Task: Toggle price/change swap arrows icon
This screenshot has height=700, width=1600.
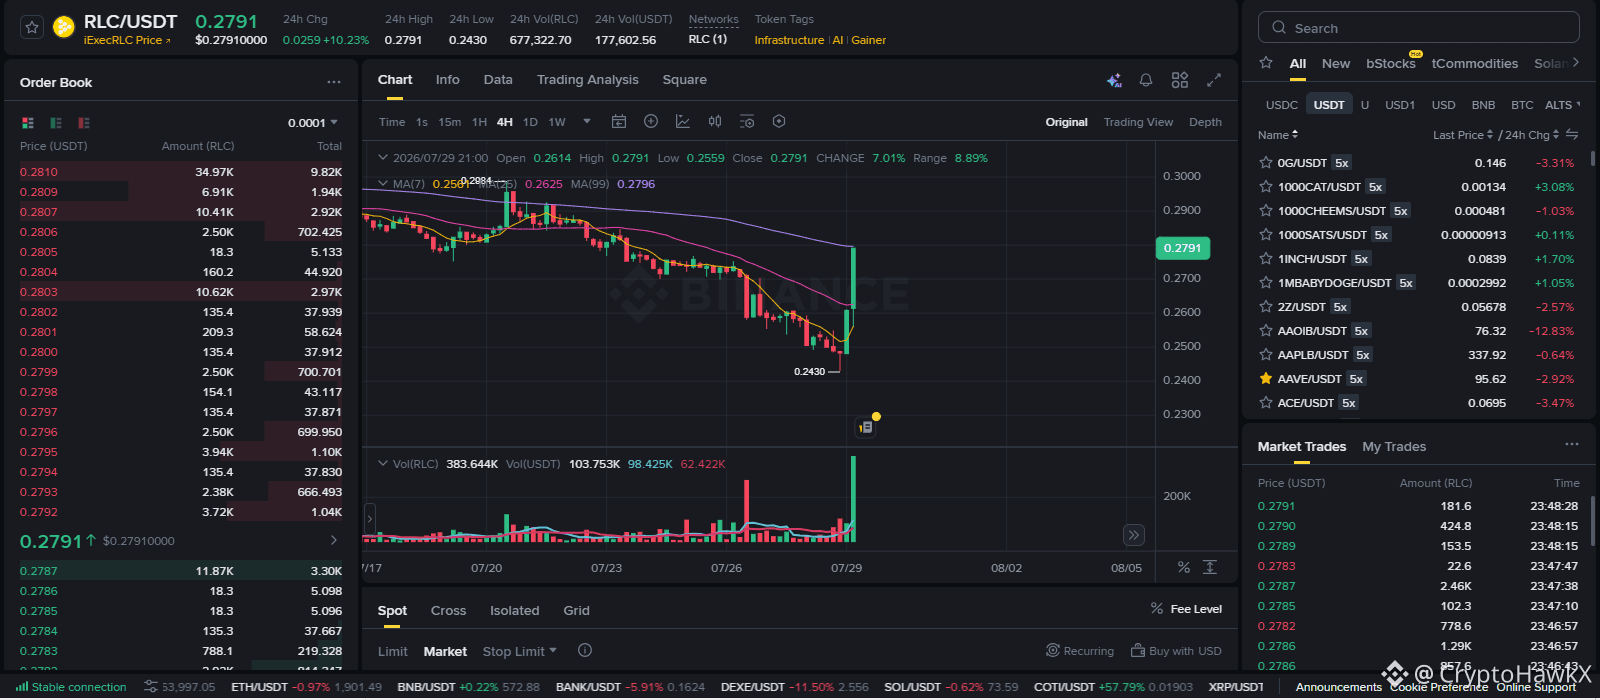Action: click(x=1572, y=134)
